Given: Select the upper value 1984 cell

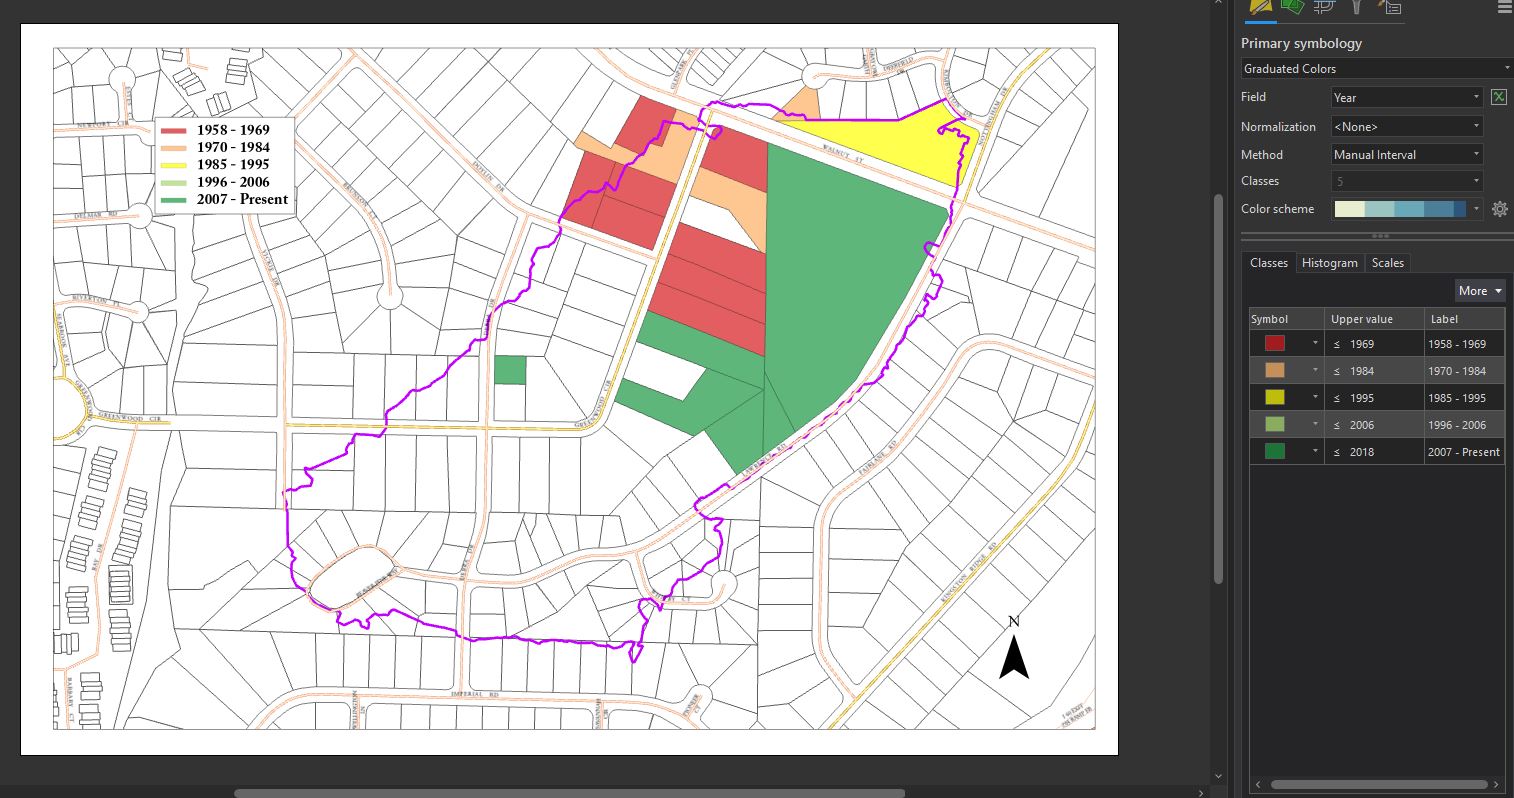Looking at the screenshot, I should [x=1374, y=371].
